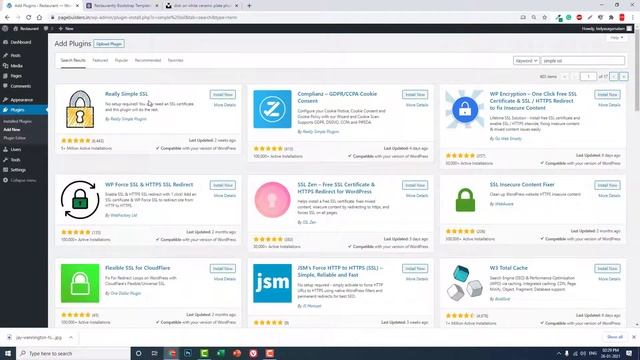Install the W3 Total Cache plugin
This screenshot has height=360, width=640.
607,269
